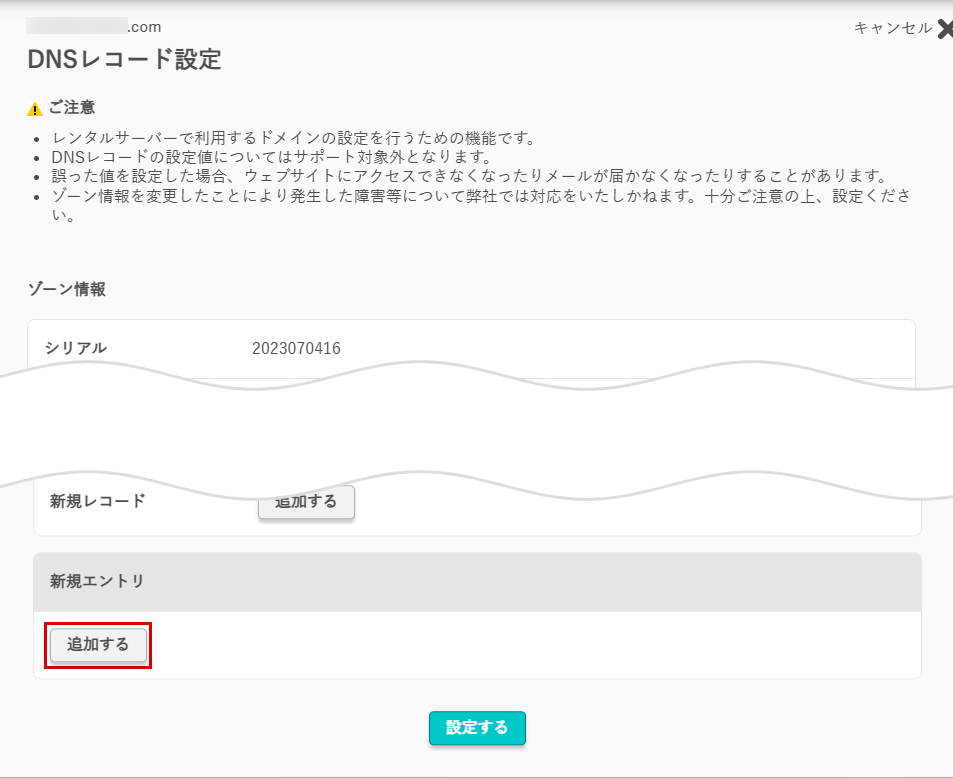Click the シリアル label

click(75, 348)
